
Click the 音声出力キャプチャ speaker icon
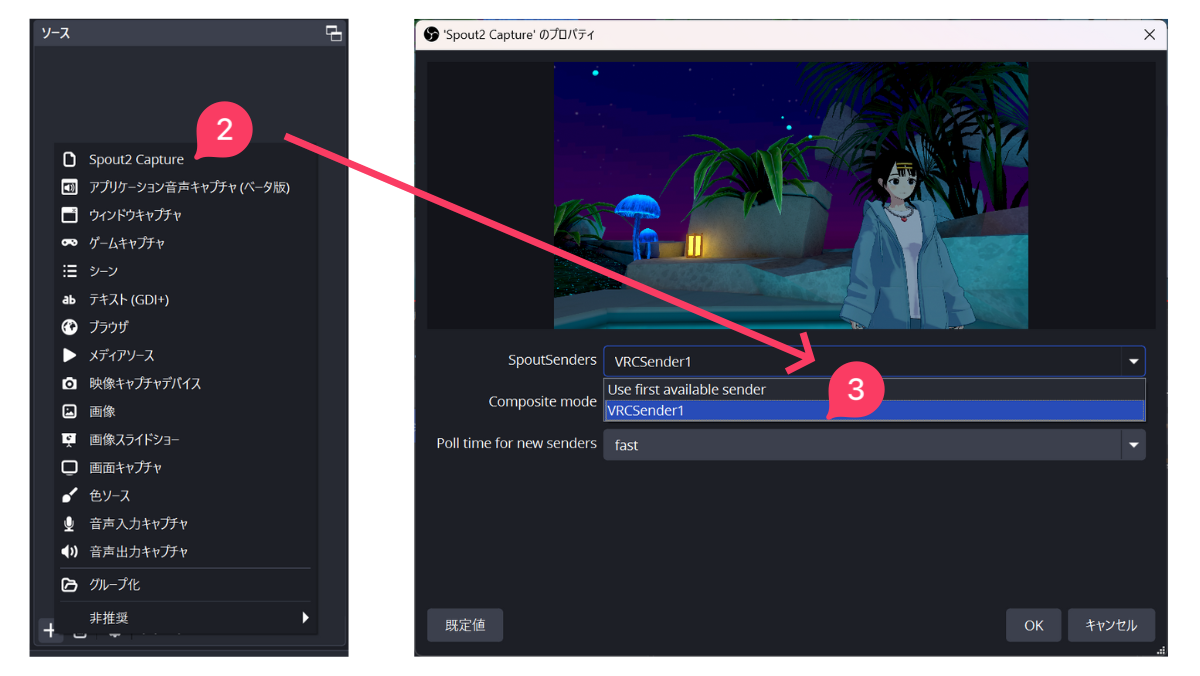pyautogui.click(x=69, y=551)
